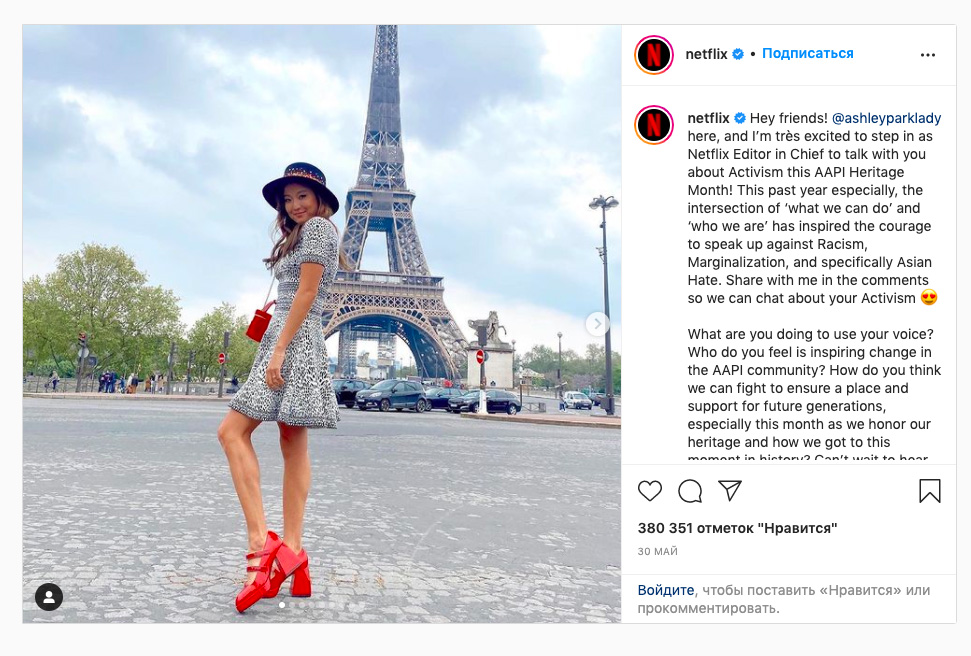Click the blue verified badge in the header
Screen dimensions: 971x656
coord(738,54)
